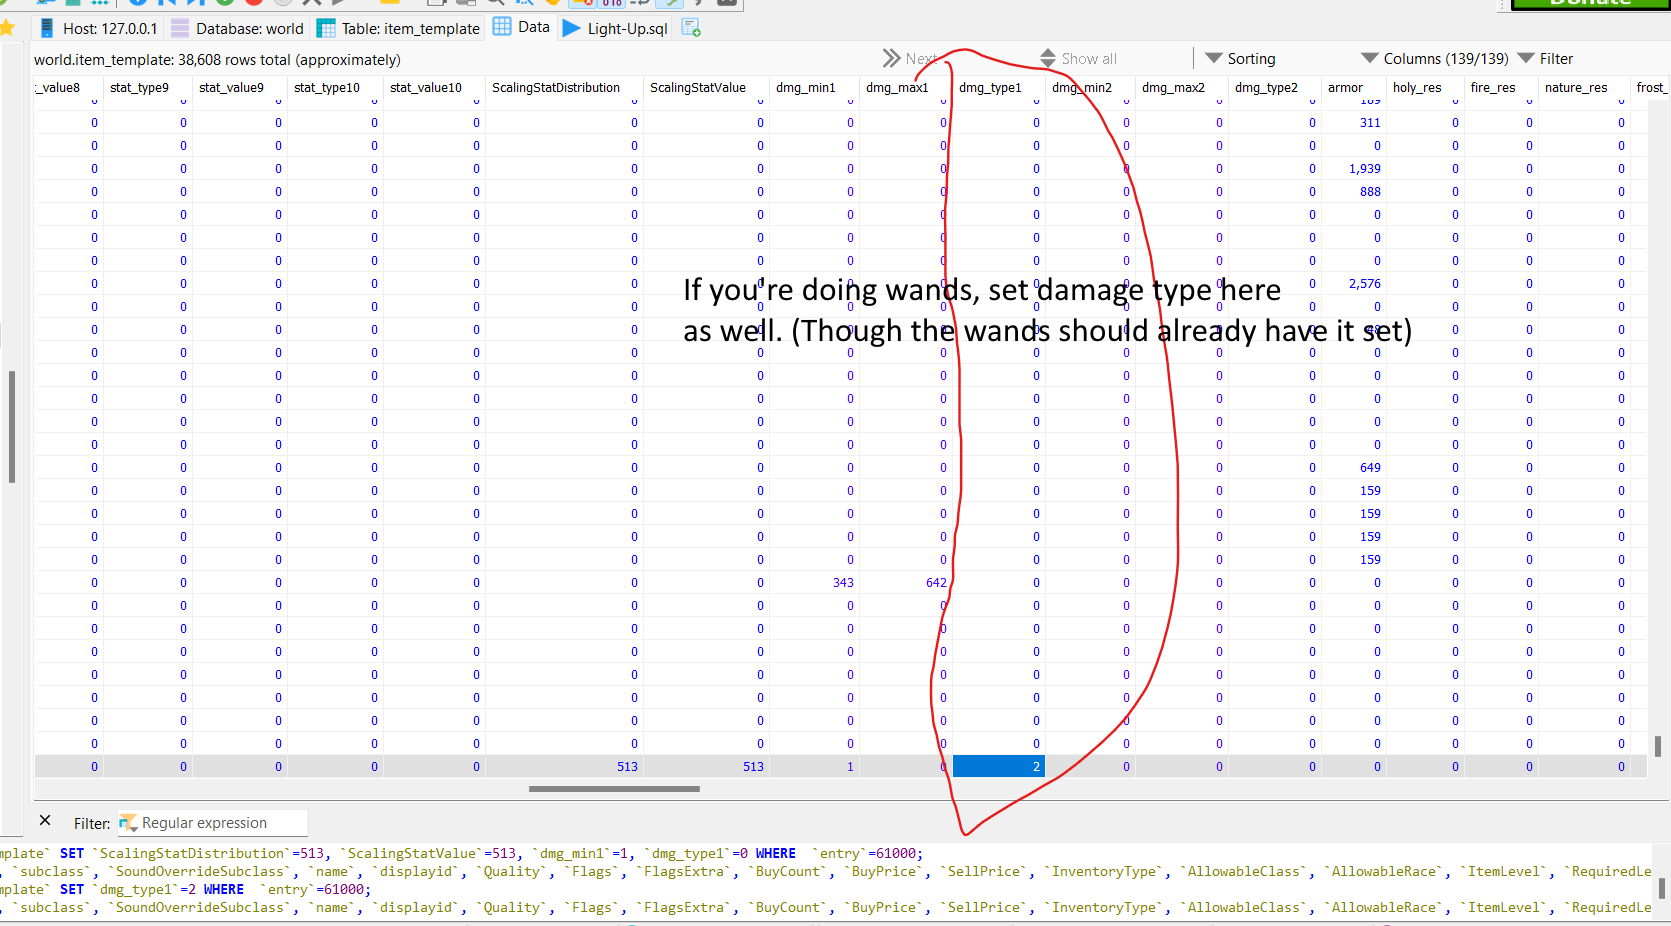Switch to the Database: world tab
1671x926 pixels.
tap(237, 28)
